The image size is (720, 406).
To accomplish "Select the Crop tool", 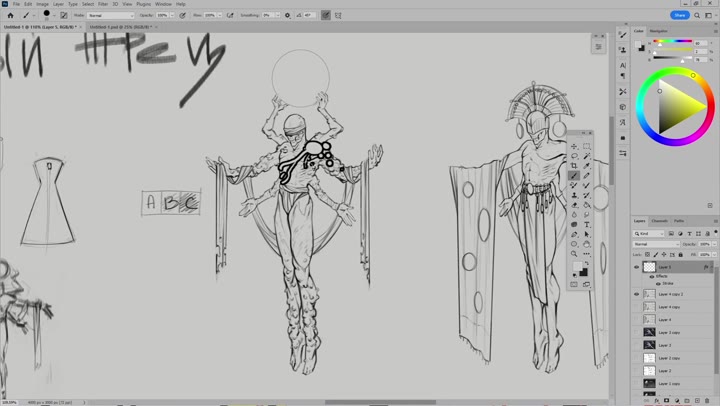I will tap(574, 166).
